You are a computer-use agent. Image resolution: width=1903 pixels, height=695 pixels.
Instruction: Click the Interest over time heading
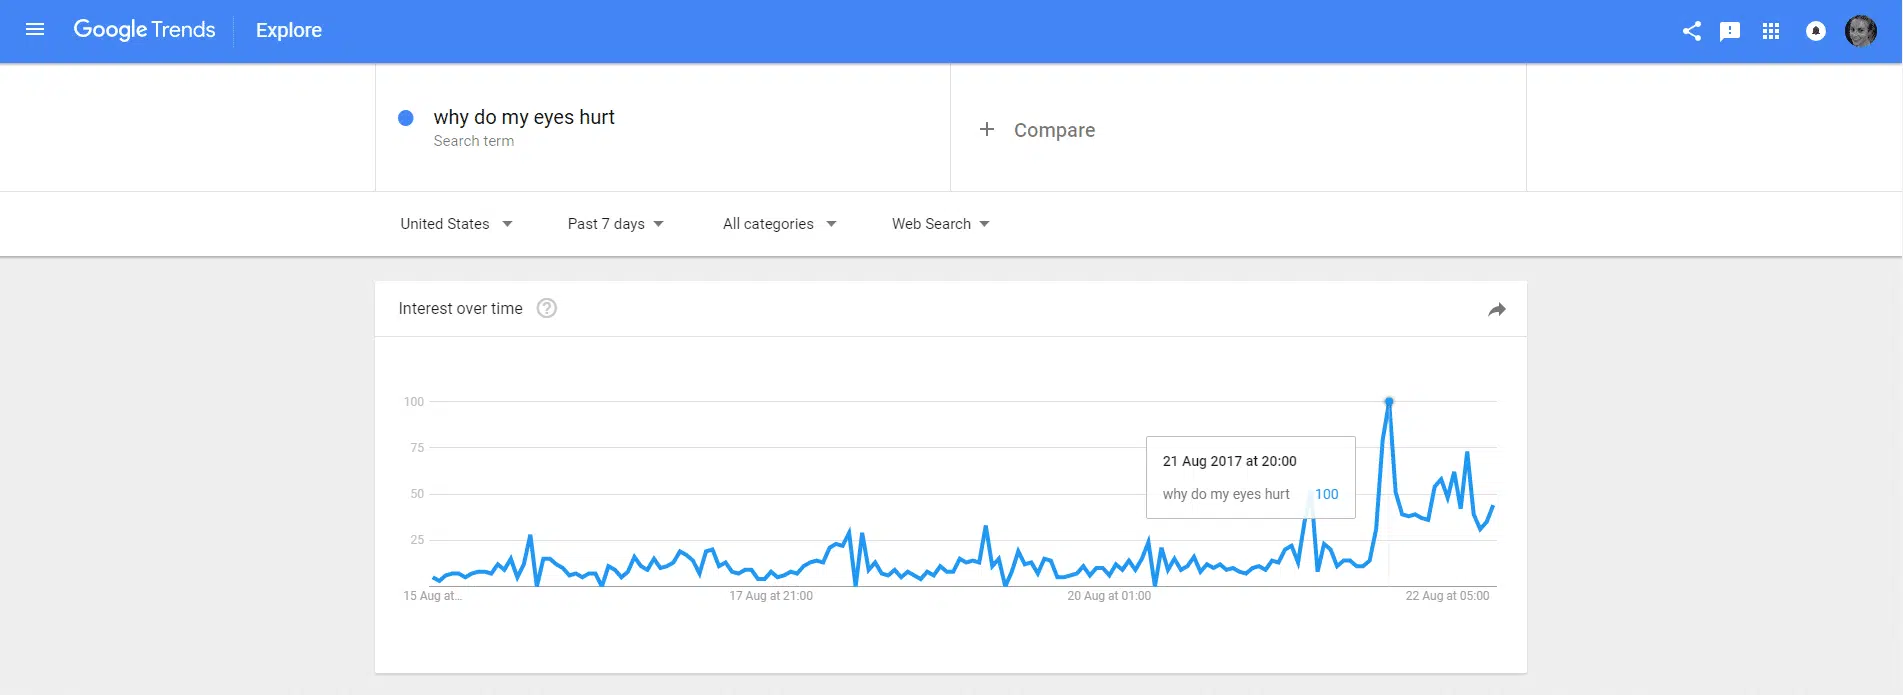click(460, 308)
